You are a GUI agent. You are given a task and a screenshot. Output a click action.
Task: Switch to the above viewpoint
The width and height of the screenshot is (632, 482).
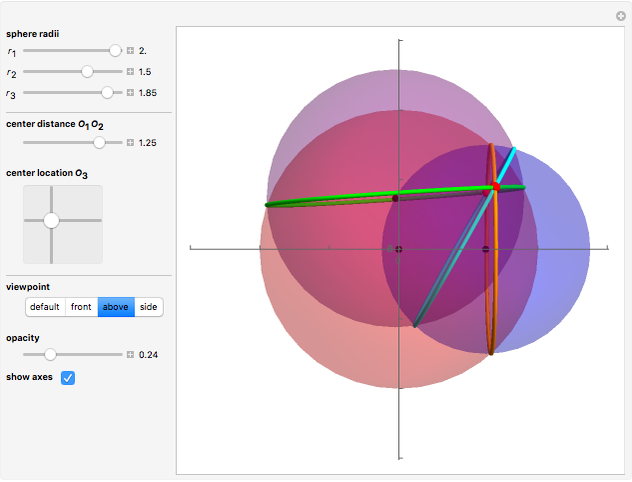(114, 307)
